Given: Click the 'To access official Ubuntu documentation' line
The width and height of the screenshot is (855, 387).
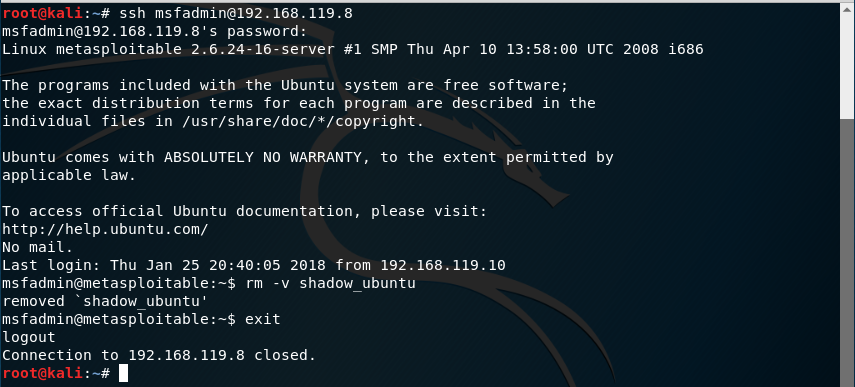Looking at the screenshot, I should coord(245,211).
